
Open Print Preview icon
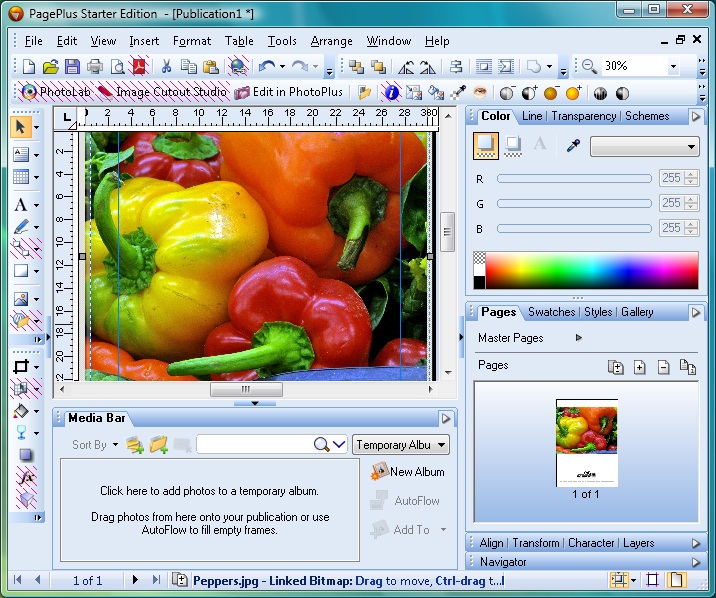pos(118,67)
